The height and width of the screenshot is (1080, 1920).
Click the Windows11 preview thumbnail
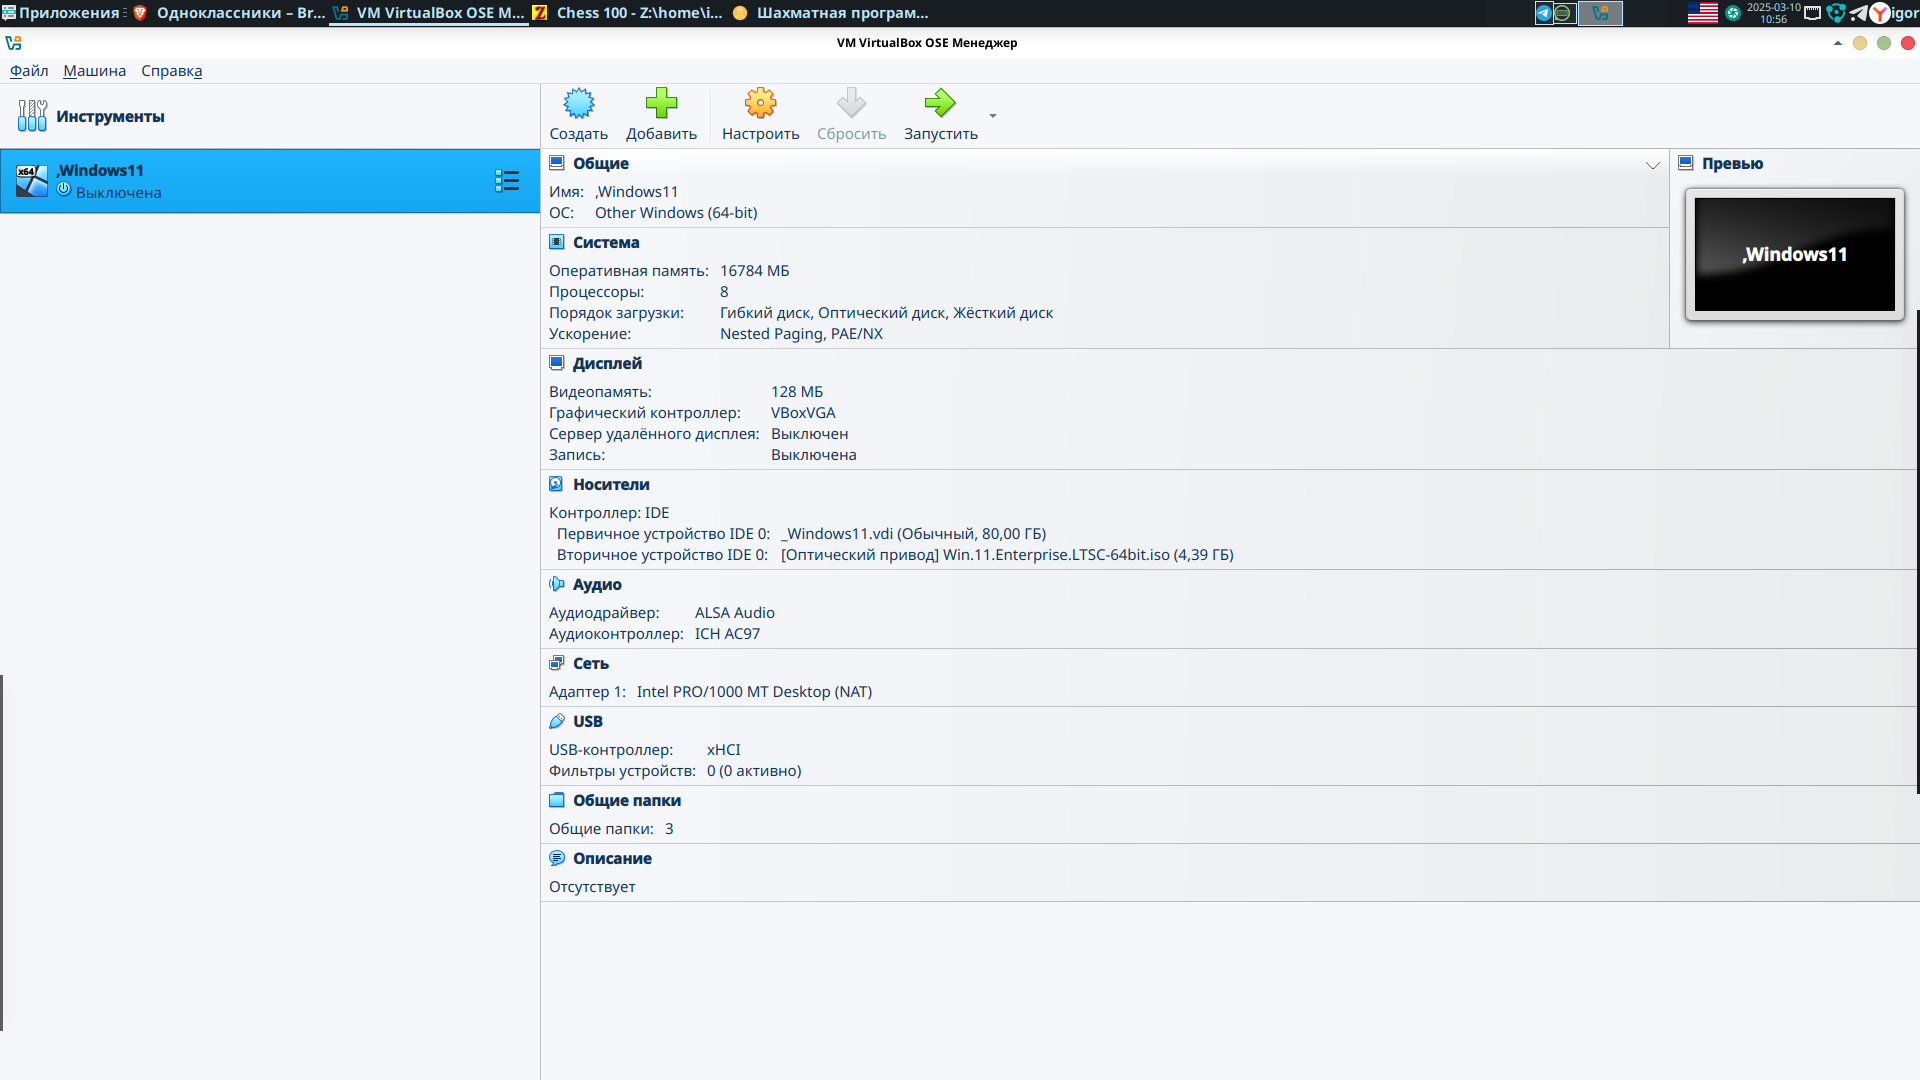(1794, 254)
